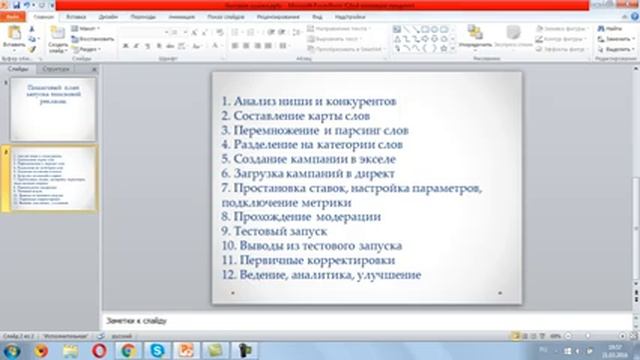Underline text with the Ч icon
640x360 pixels.
point(148,46)
